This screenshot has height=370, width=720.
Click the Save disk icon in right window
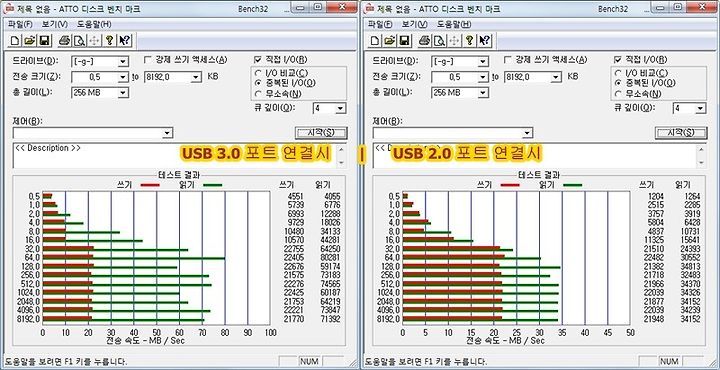[405, 40]
